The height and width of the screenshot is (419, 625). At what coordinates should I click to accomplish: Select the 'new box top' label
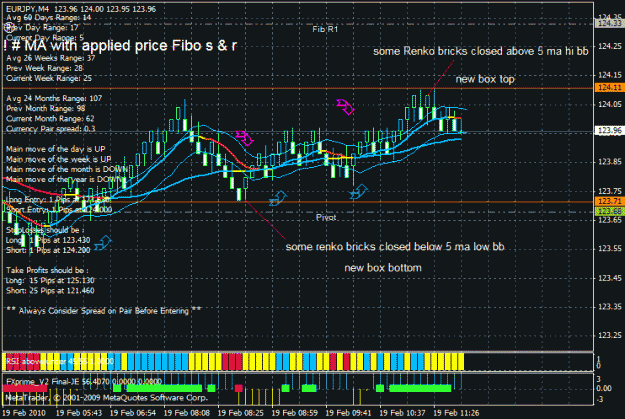pyautogui.click(x=485, y=79)
